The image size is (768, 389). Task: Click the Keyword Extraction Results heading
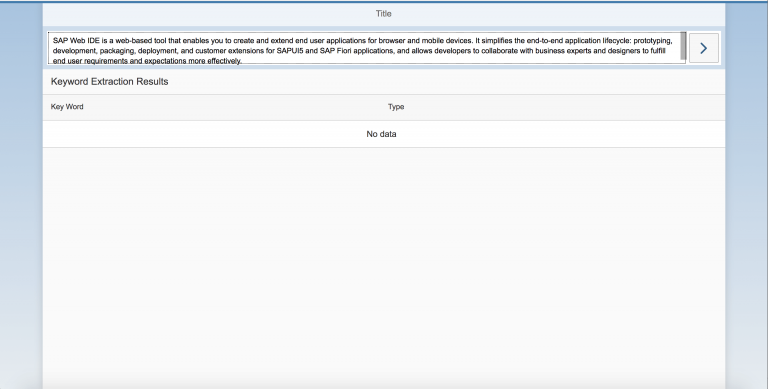coord(110,82)
